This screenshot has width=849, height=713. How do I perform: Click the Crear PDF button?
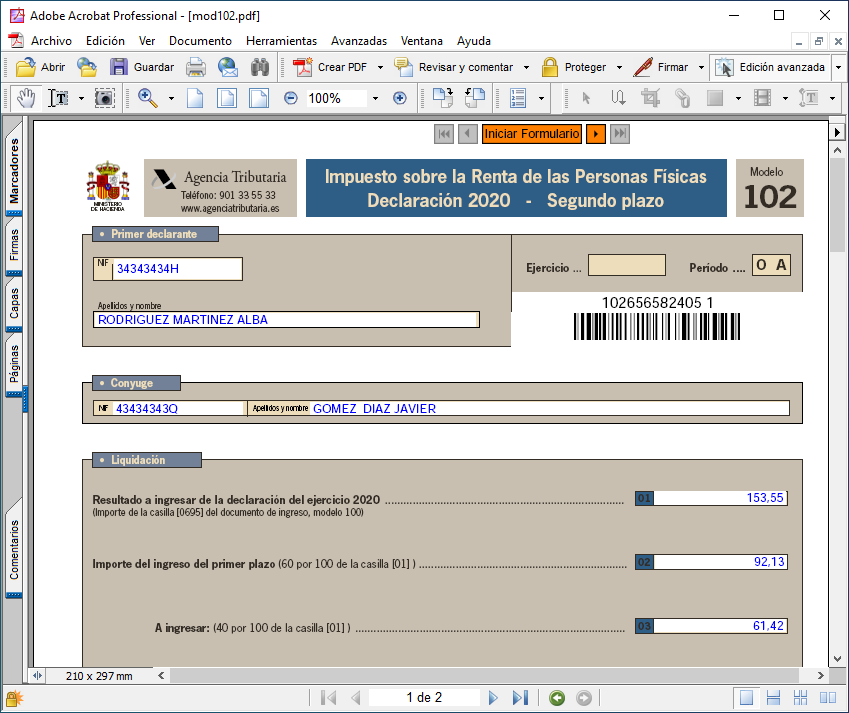coord(330,67)
